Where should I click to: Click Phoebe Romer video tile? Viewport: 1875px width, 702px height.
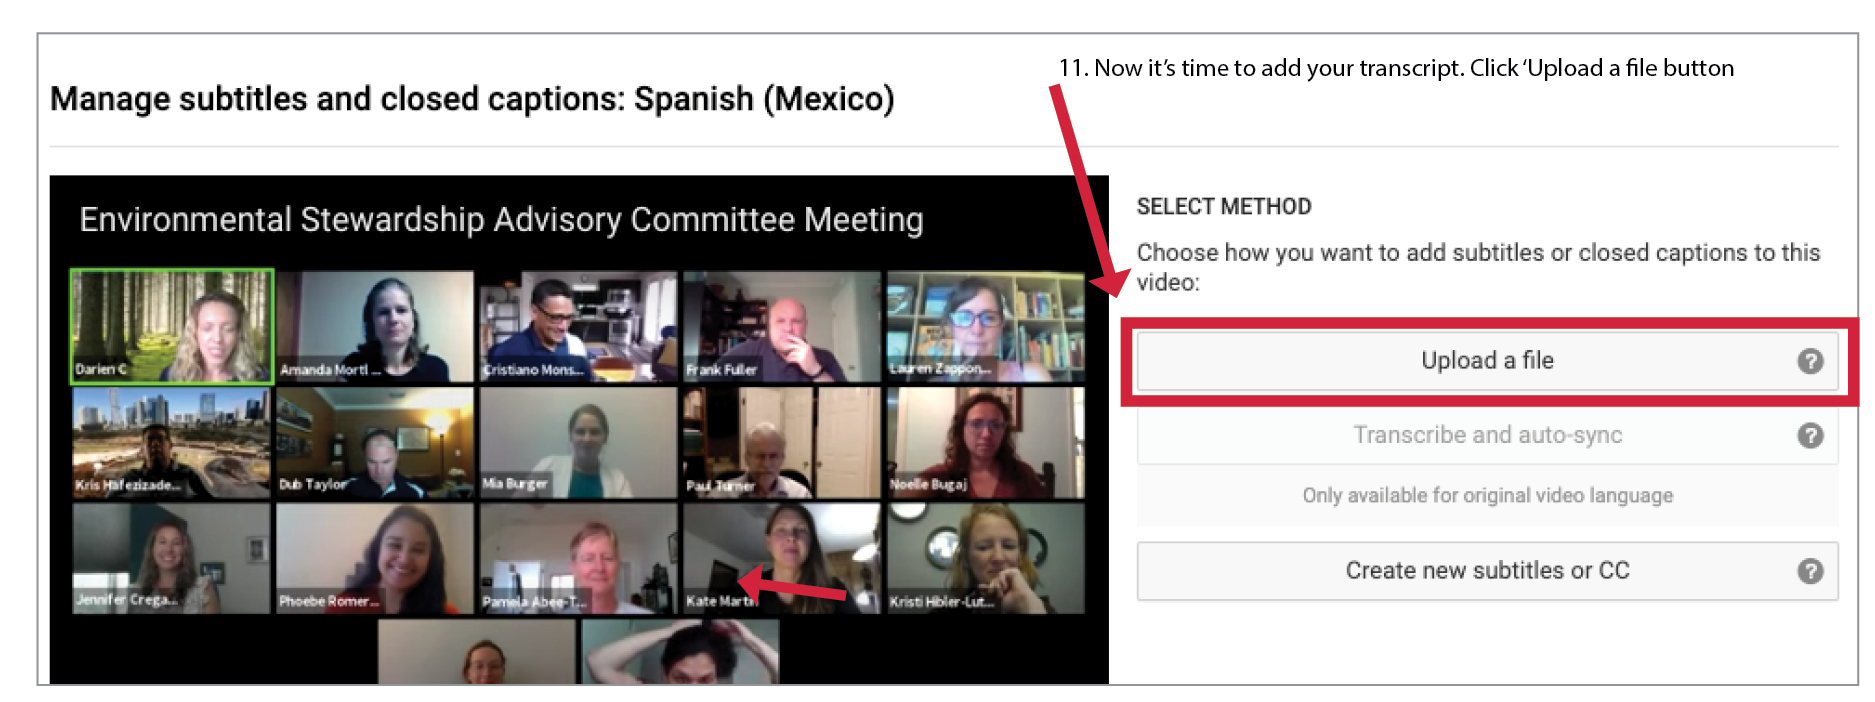pos(375,558)
